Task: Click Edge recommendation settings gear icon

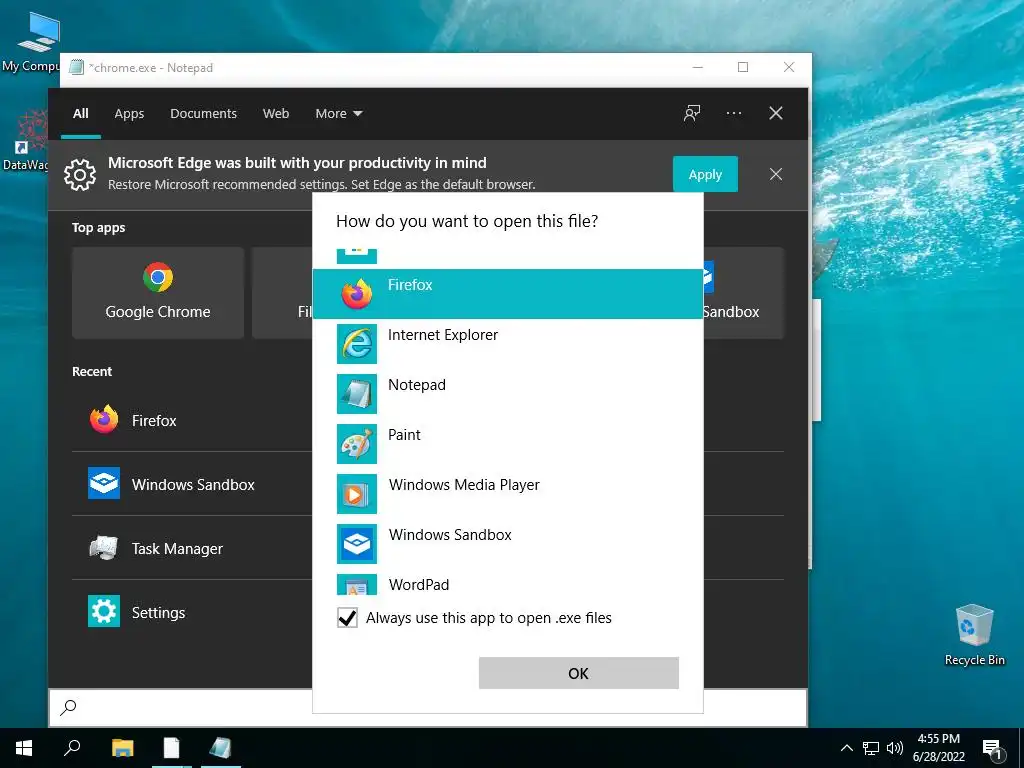Action: tap(80, 174)
